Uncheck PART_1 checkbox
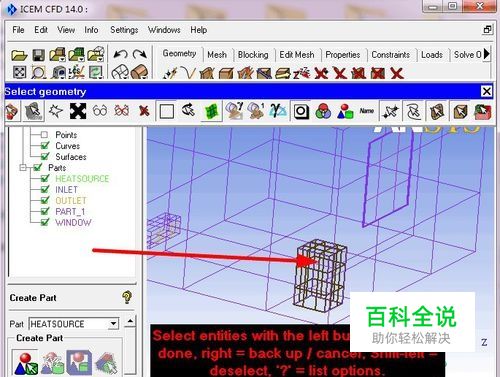Screen dimensions: 500x377 tap(45, 211)
